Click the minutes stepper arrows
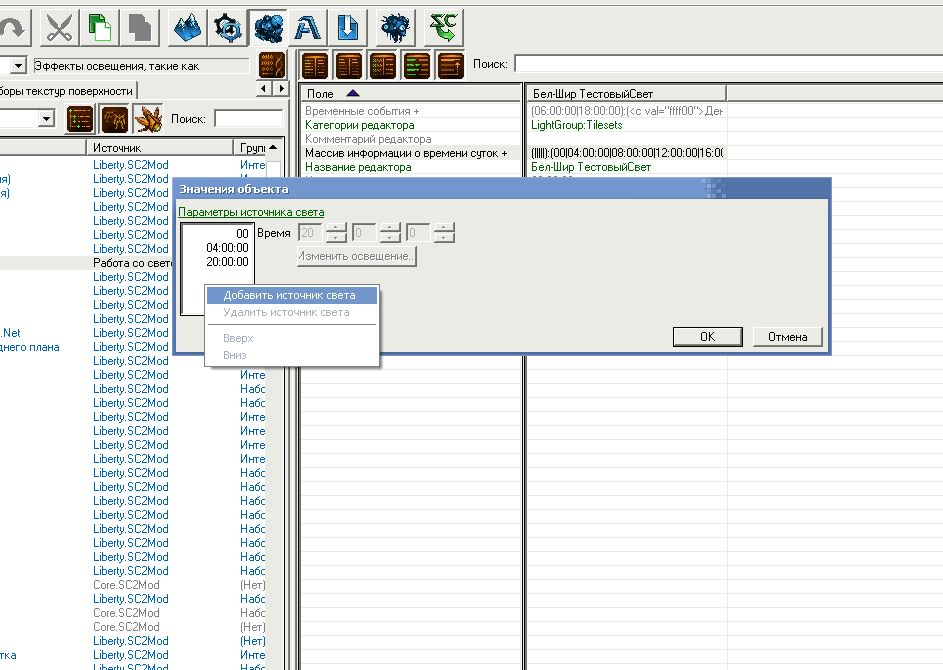943x670 pixels. pos(390,233)
